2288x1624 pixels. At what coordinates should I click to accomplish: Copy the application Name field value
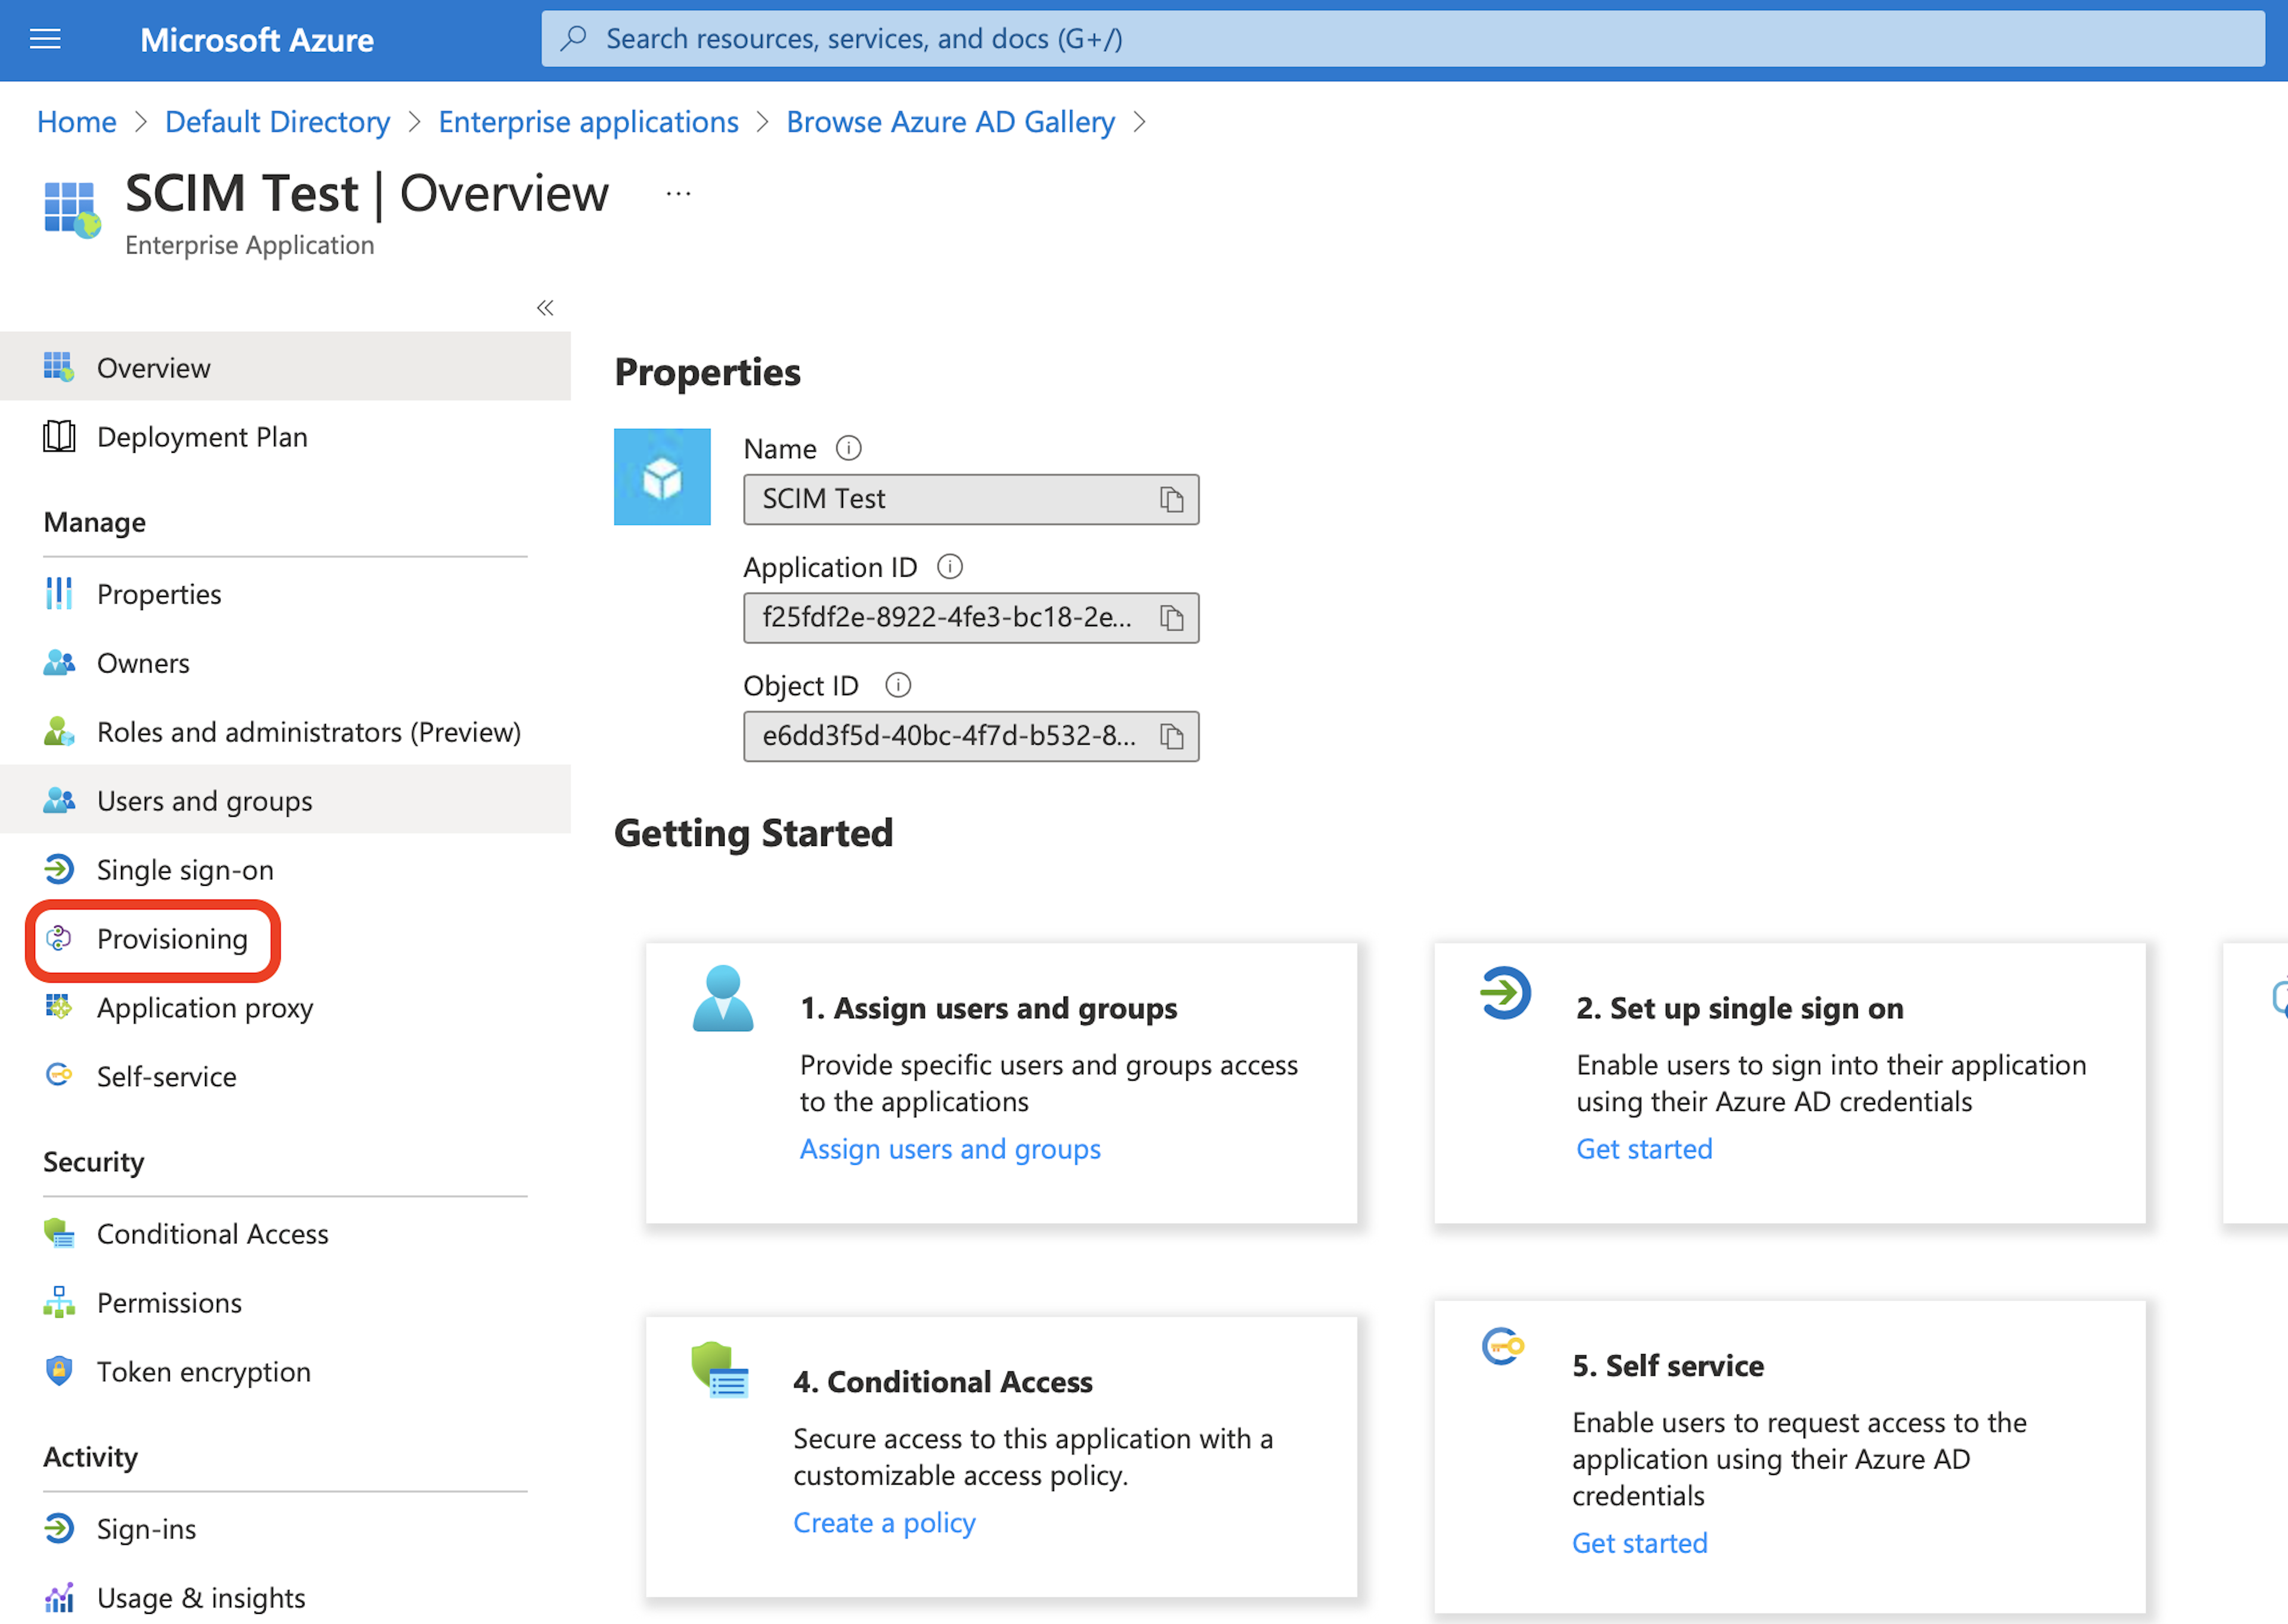(x=1171, y=499)
